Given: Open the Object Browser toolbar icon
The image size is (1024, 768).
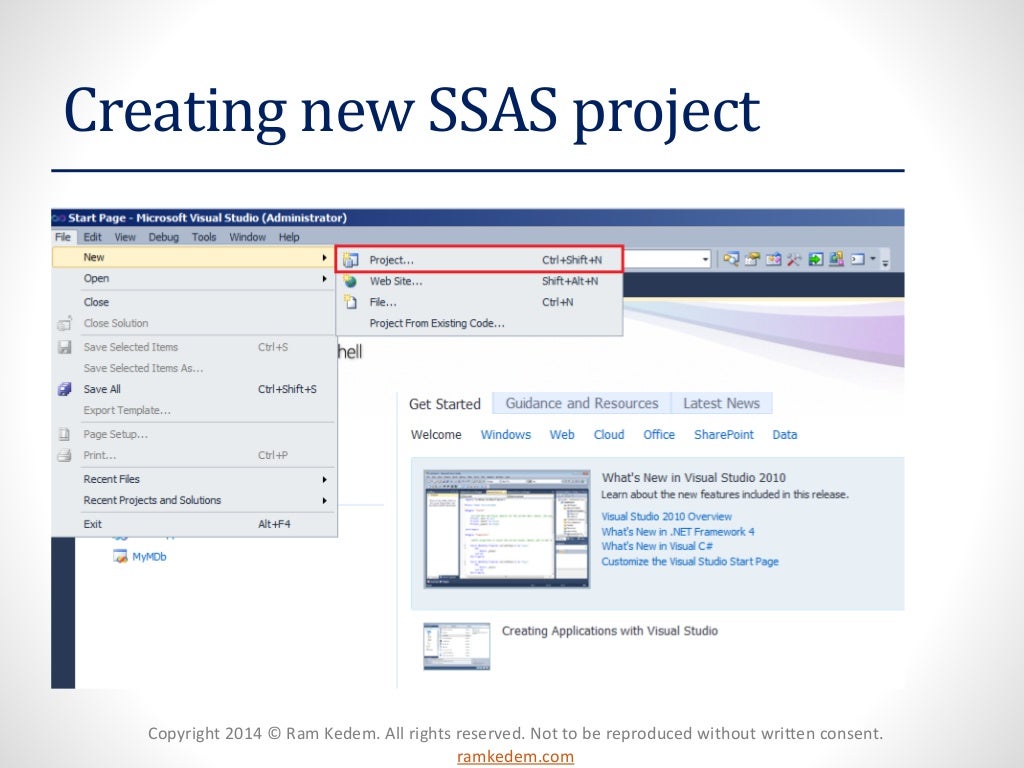Looking at the screenshot, I should tap(773, 260).
